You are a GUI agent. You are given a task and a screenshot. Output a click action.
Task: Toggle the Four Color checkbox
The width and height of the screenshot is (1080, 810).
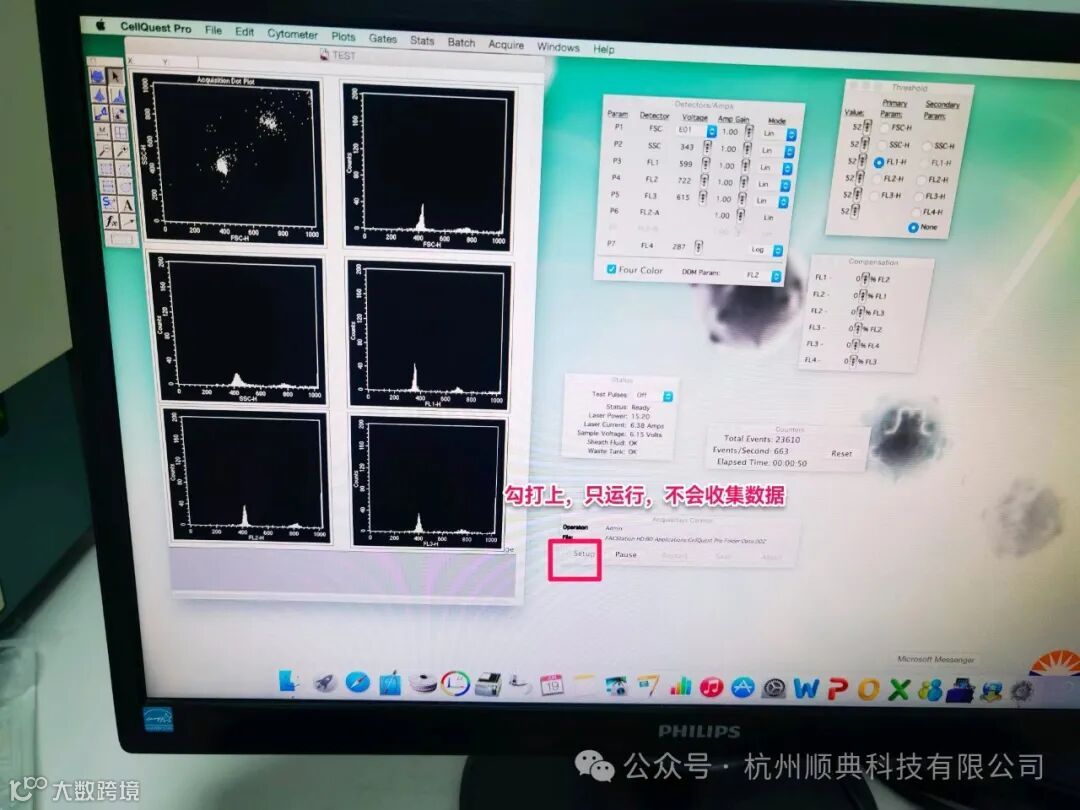click(x=612, y=269)
